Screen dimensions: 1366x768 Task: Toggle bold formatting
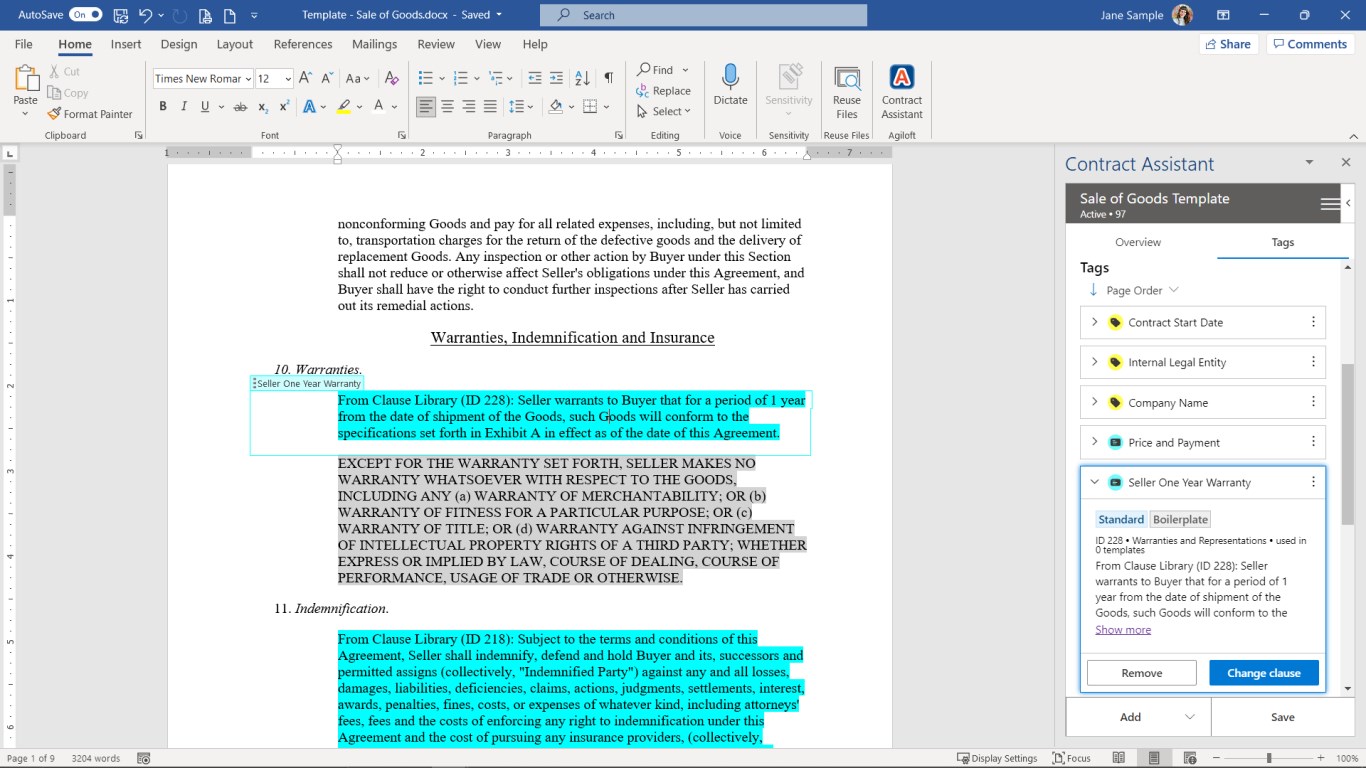click(163, 107)
